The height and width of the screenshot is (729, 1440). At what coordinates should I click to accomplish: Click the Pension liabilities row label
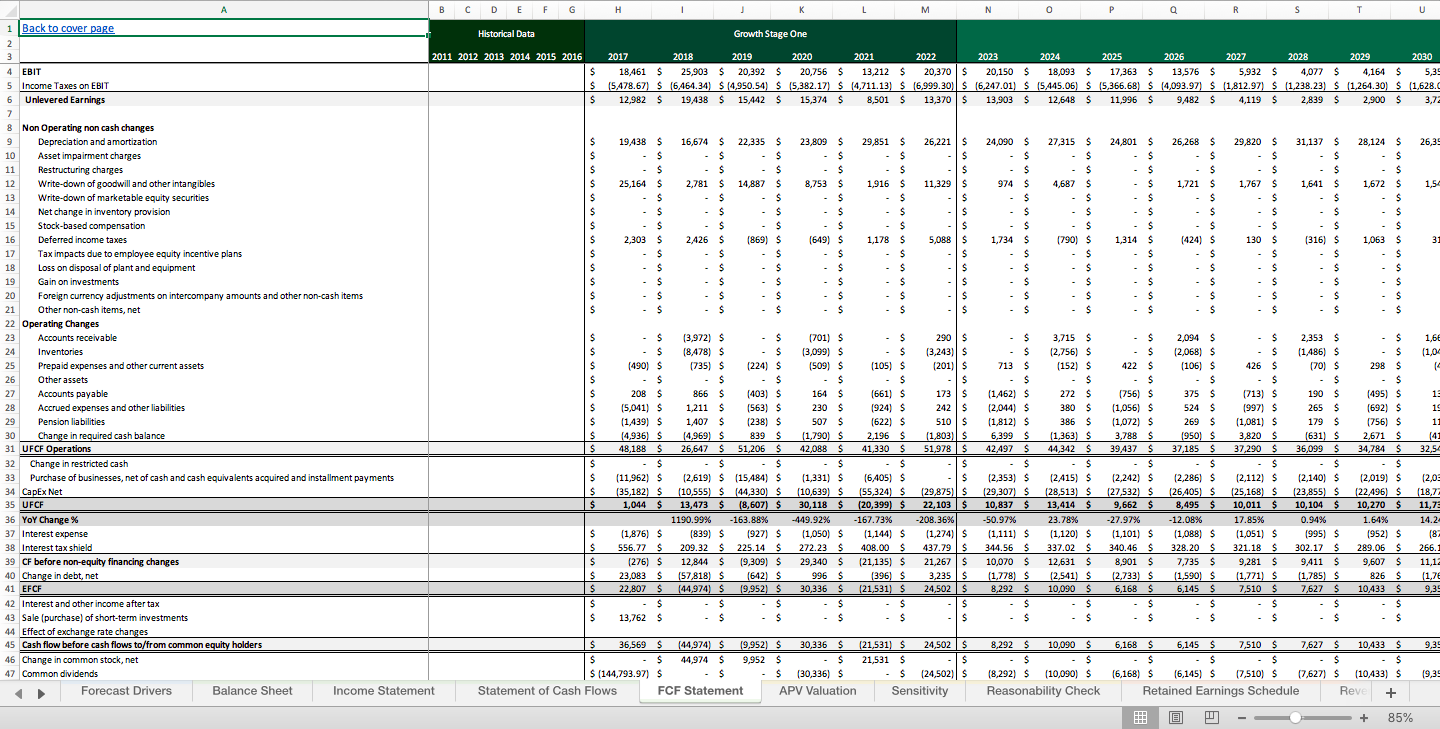(x=71, y=422)
